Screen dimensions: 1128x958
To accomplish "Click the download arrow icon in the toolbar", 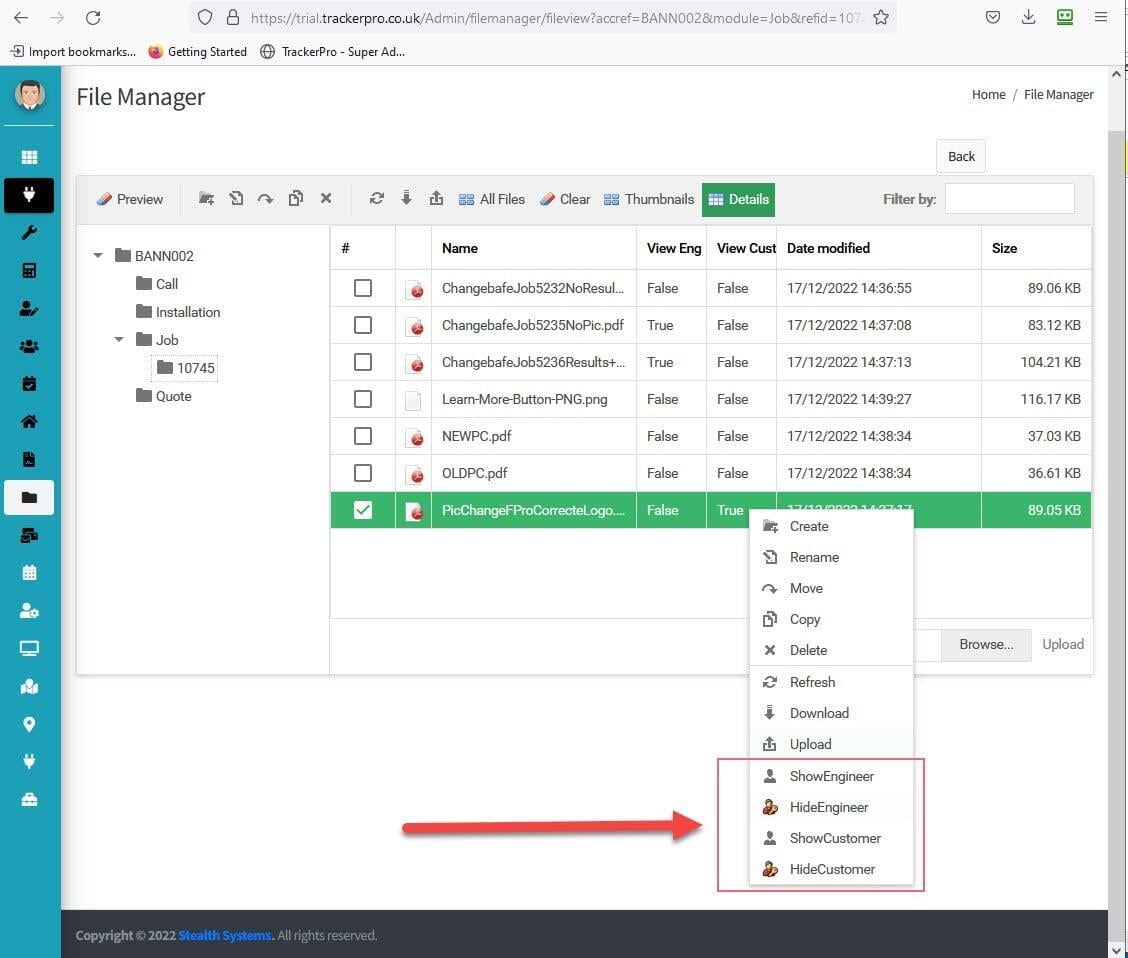I will pyautogui.click(x=406, y=199).
